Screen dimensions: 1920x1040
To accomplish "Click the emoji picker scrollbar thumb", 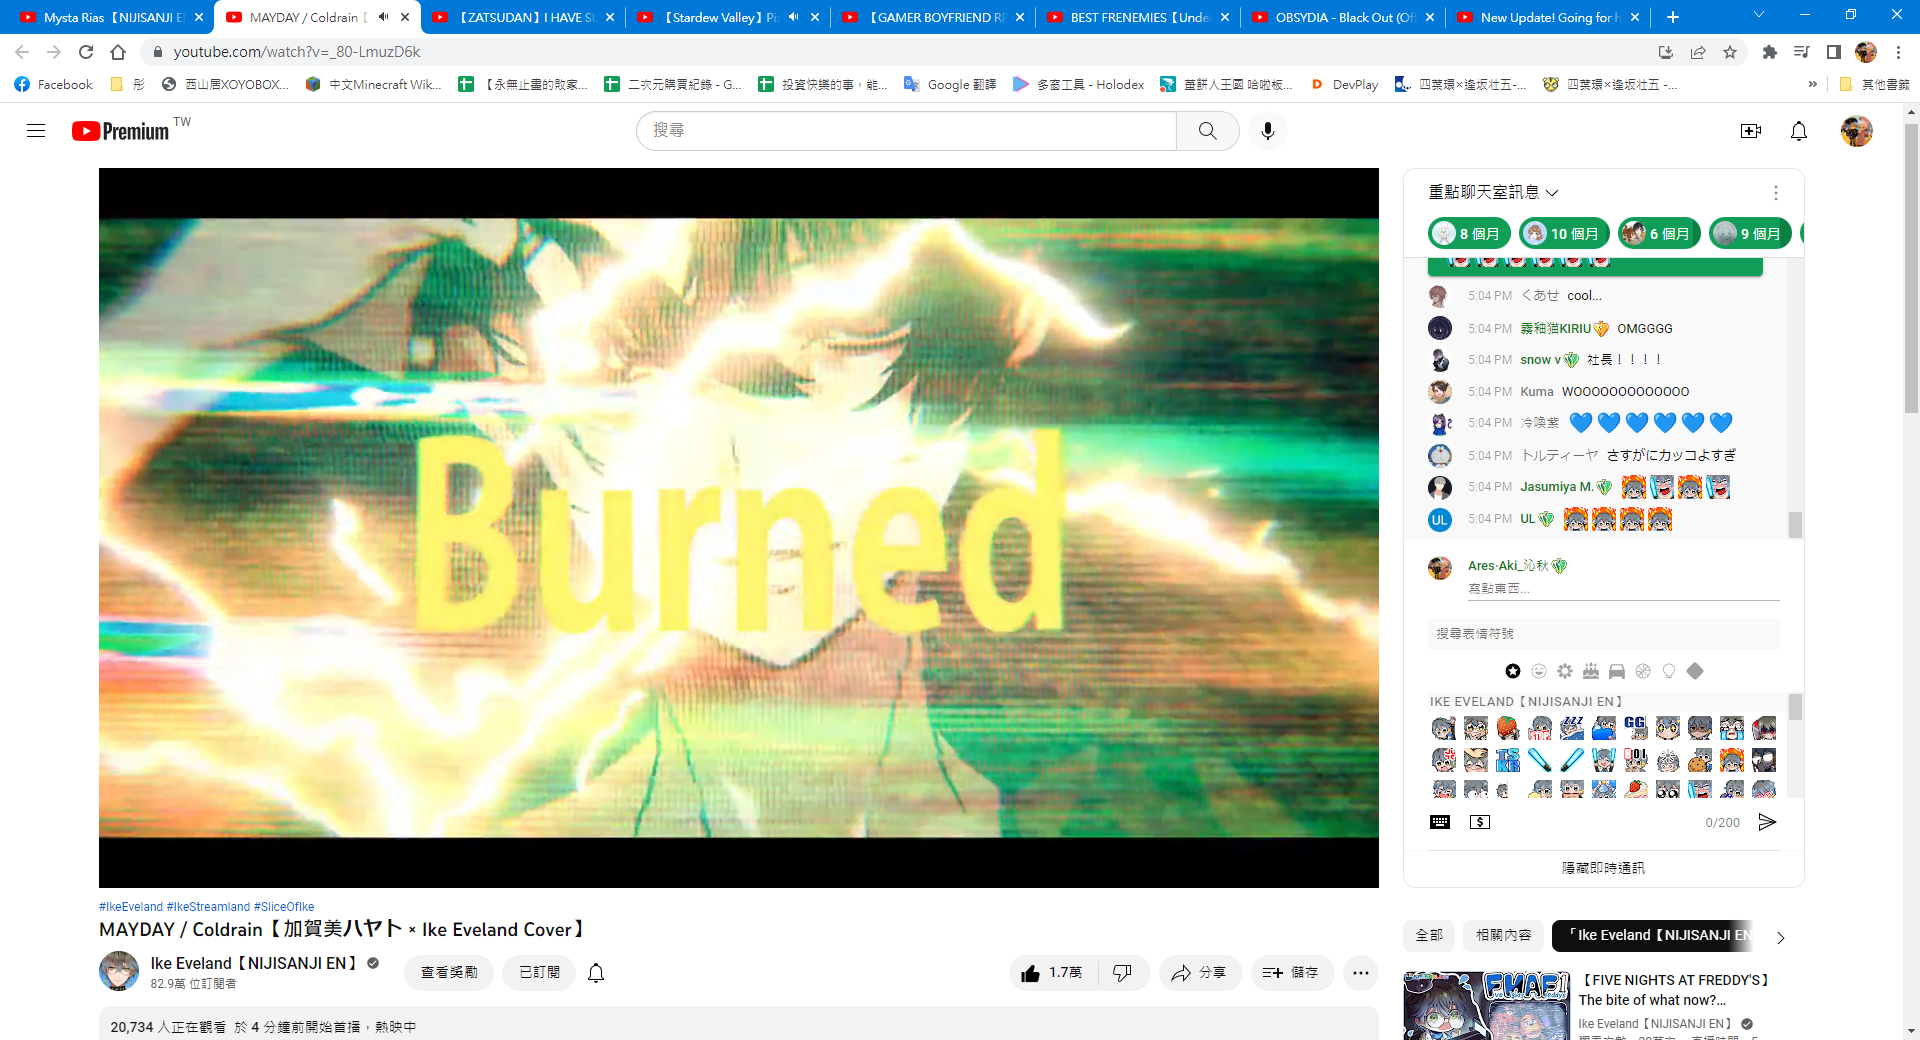I will coord(1795,707).
